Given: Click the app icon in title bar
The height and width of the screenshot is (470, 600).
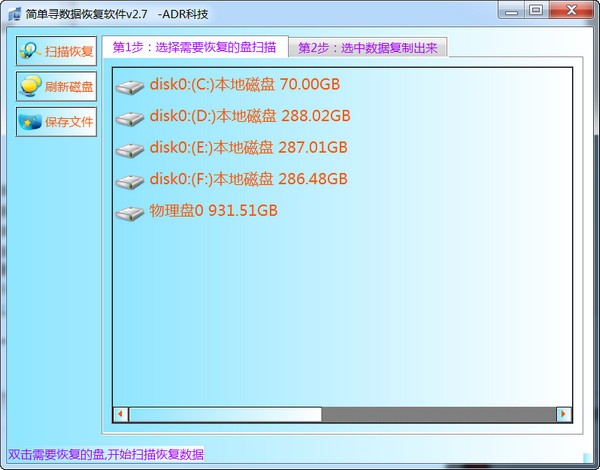Looking at the screenshot, I should pos(13,11).
